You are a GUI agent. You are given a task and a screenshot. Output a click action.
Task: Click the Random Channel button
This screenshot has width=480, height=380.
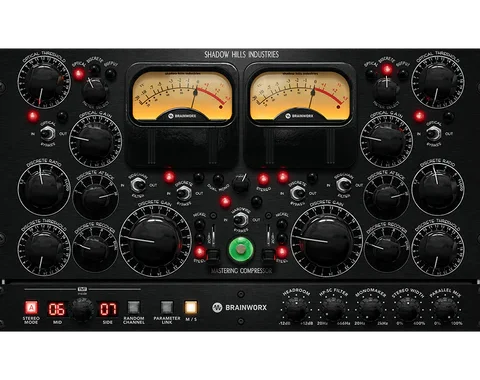134,307
